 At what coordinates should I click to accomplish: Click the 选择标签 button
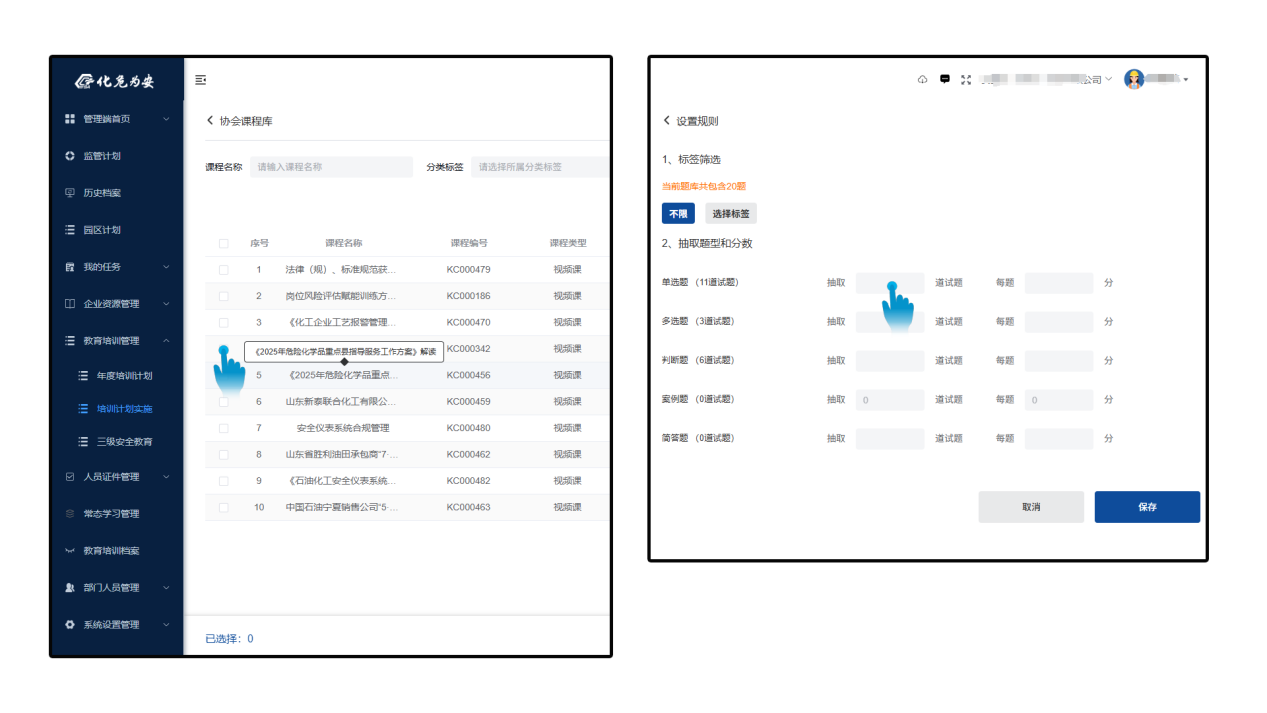point(730,213)
